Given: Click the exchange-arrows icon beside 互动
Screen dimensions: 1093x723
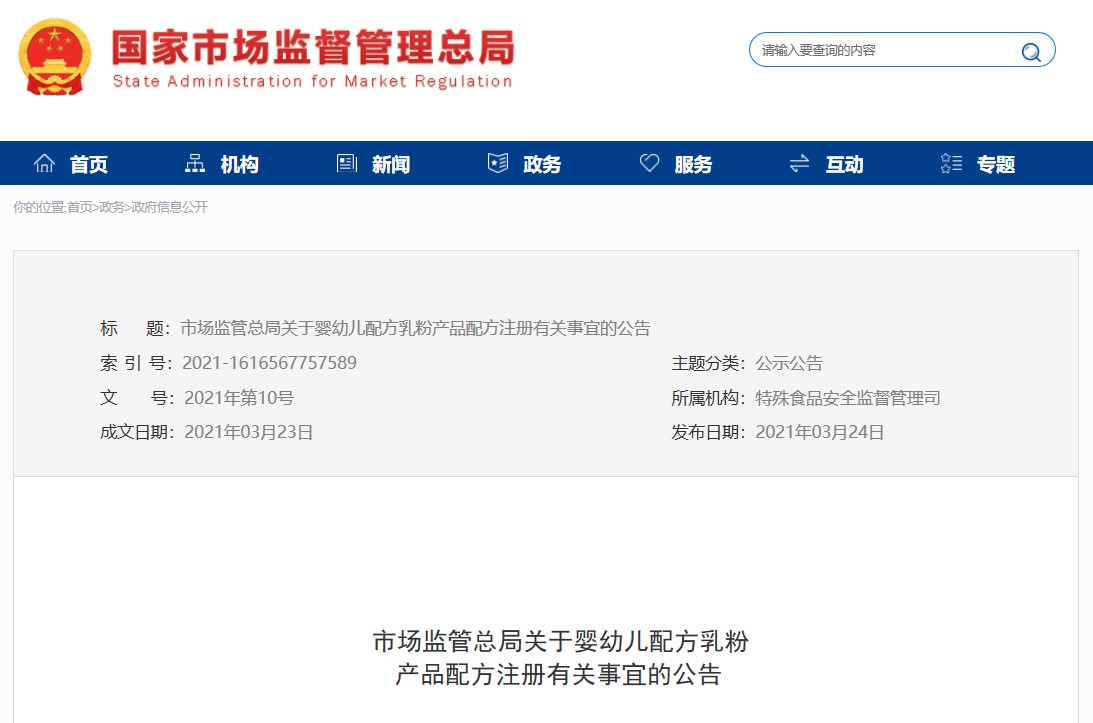Looking at the screenshot, I should tap(798, 162).
